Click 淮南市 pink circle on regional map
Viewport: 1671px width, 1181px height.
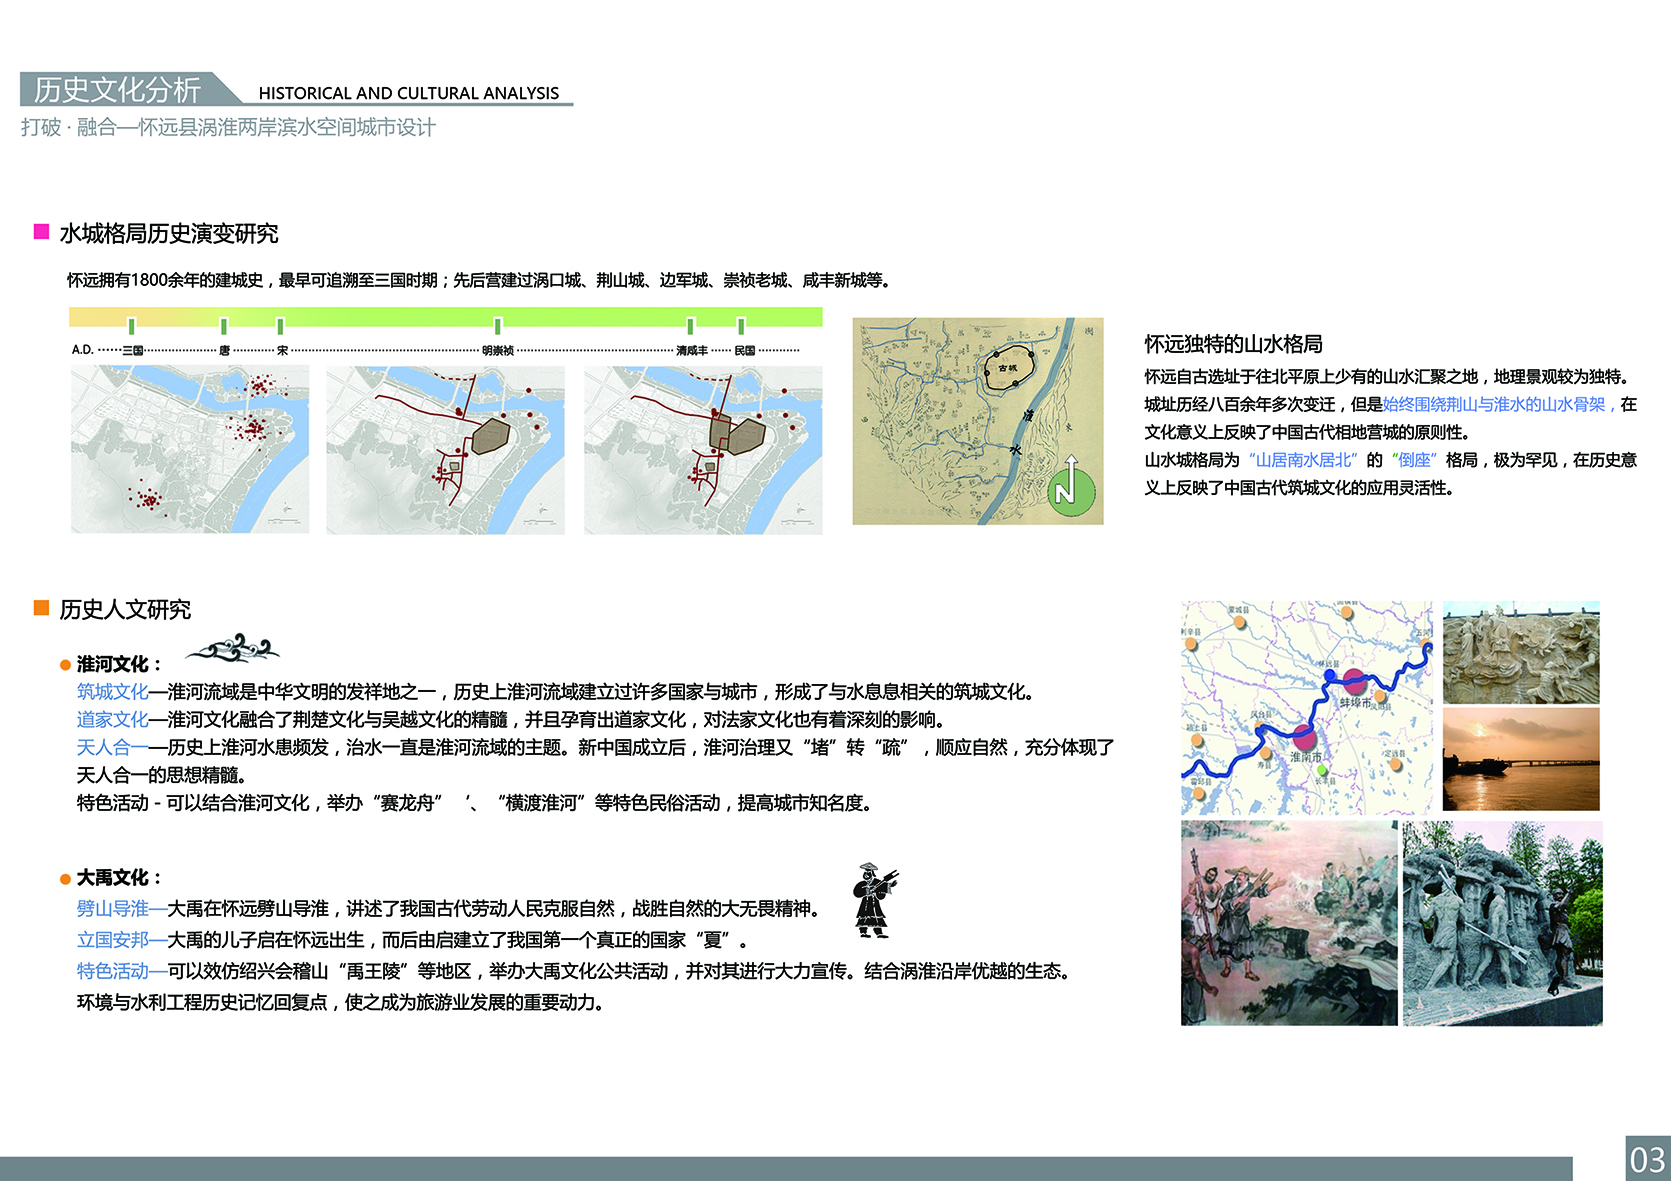click(x=1304, y=738)
